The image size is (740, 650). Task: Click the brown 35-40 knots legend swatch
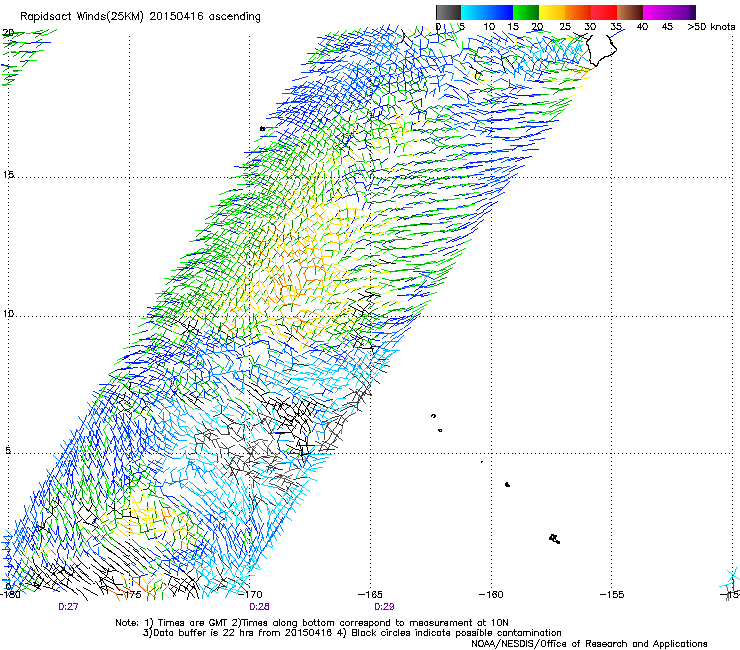(630, 12)
